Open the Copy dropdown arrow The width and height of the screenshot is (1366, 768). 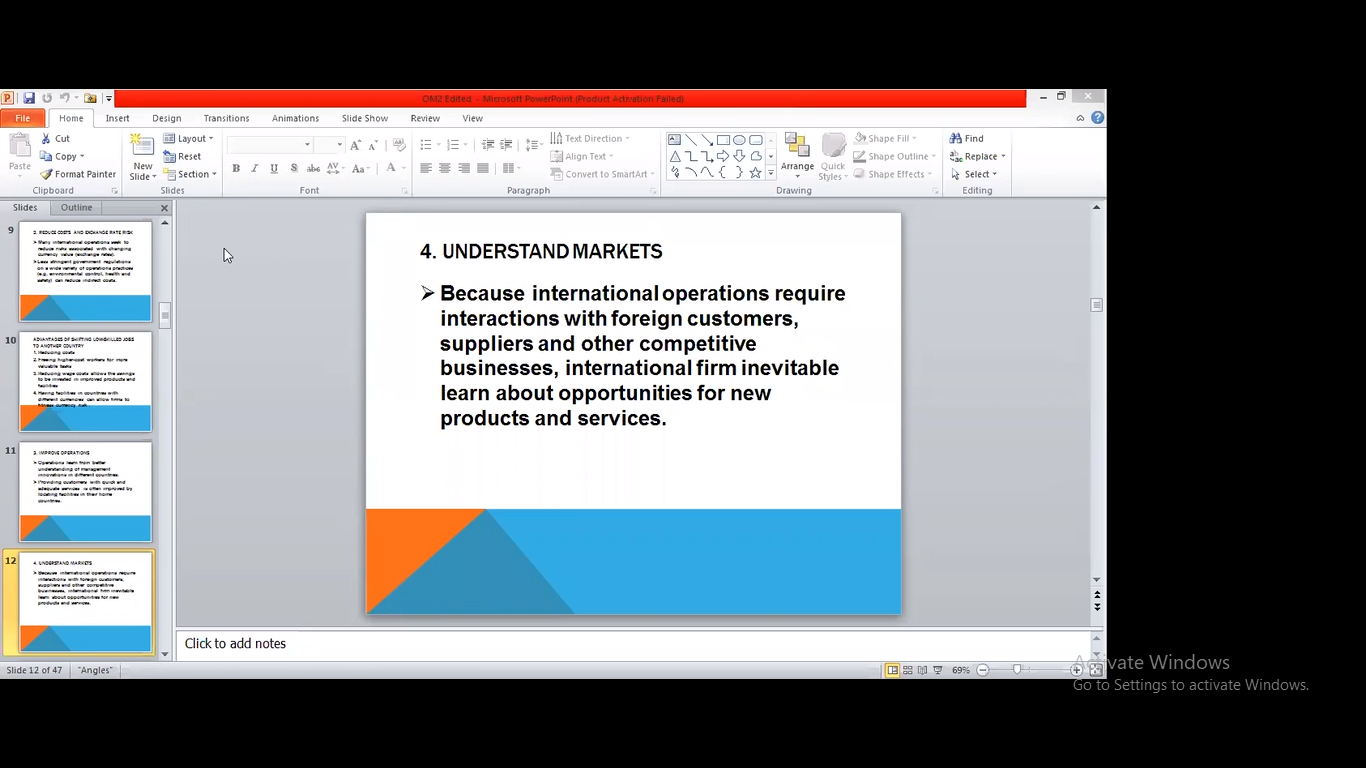pos(82,156)
